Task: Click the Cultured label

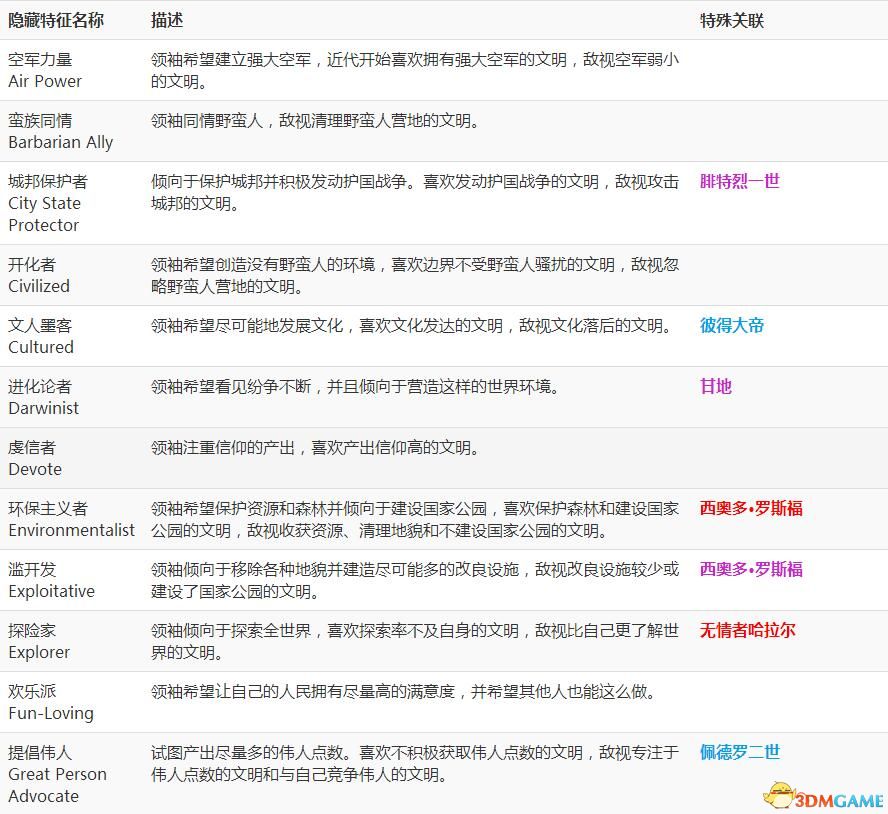Action: pyautogui.click(x=41, y=347)
